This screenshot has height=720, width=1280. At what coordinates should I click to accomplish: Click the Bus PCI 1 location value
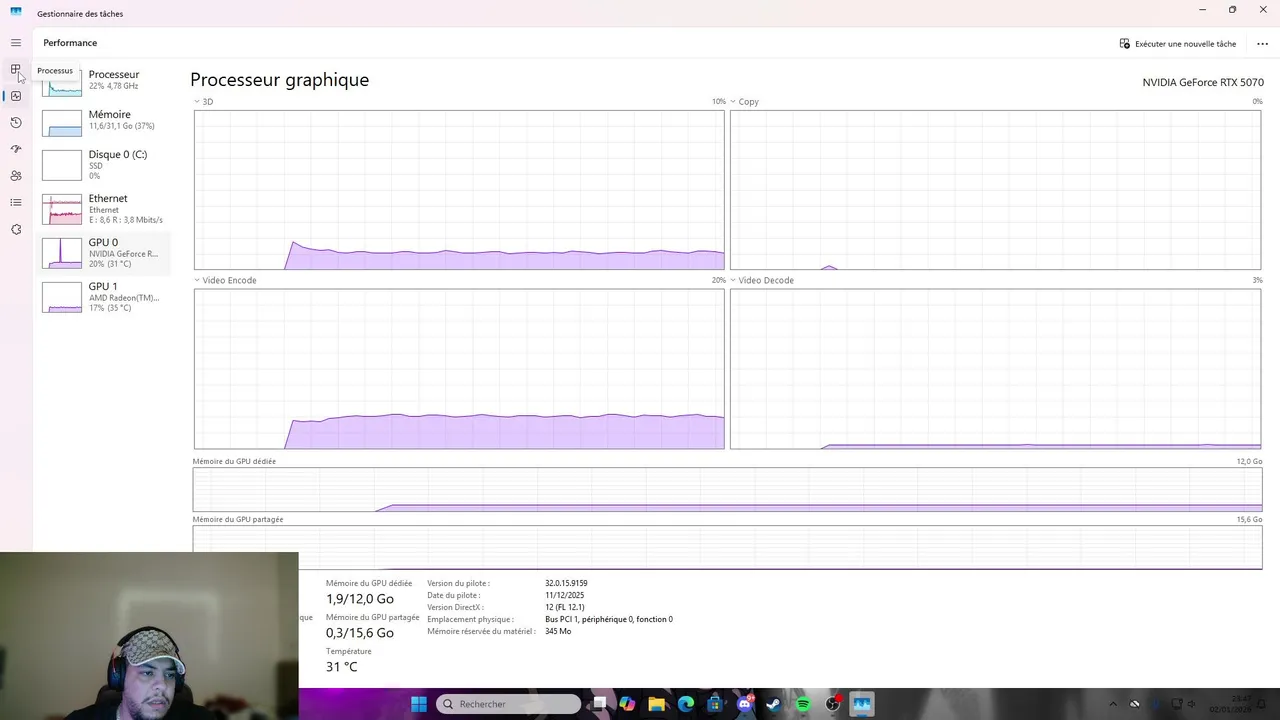point(609,619)
